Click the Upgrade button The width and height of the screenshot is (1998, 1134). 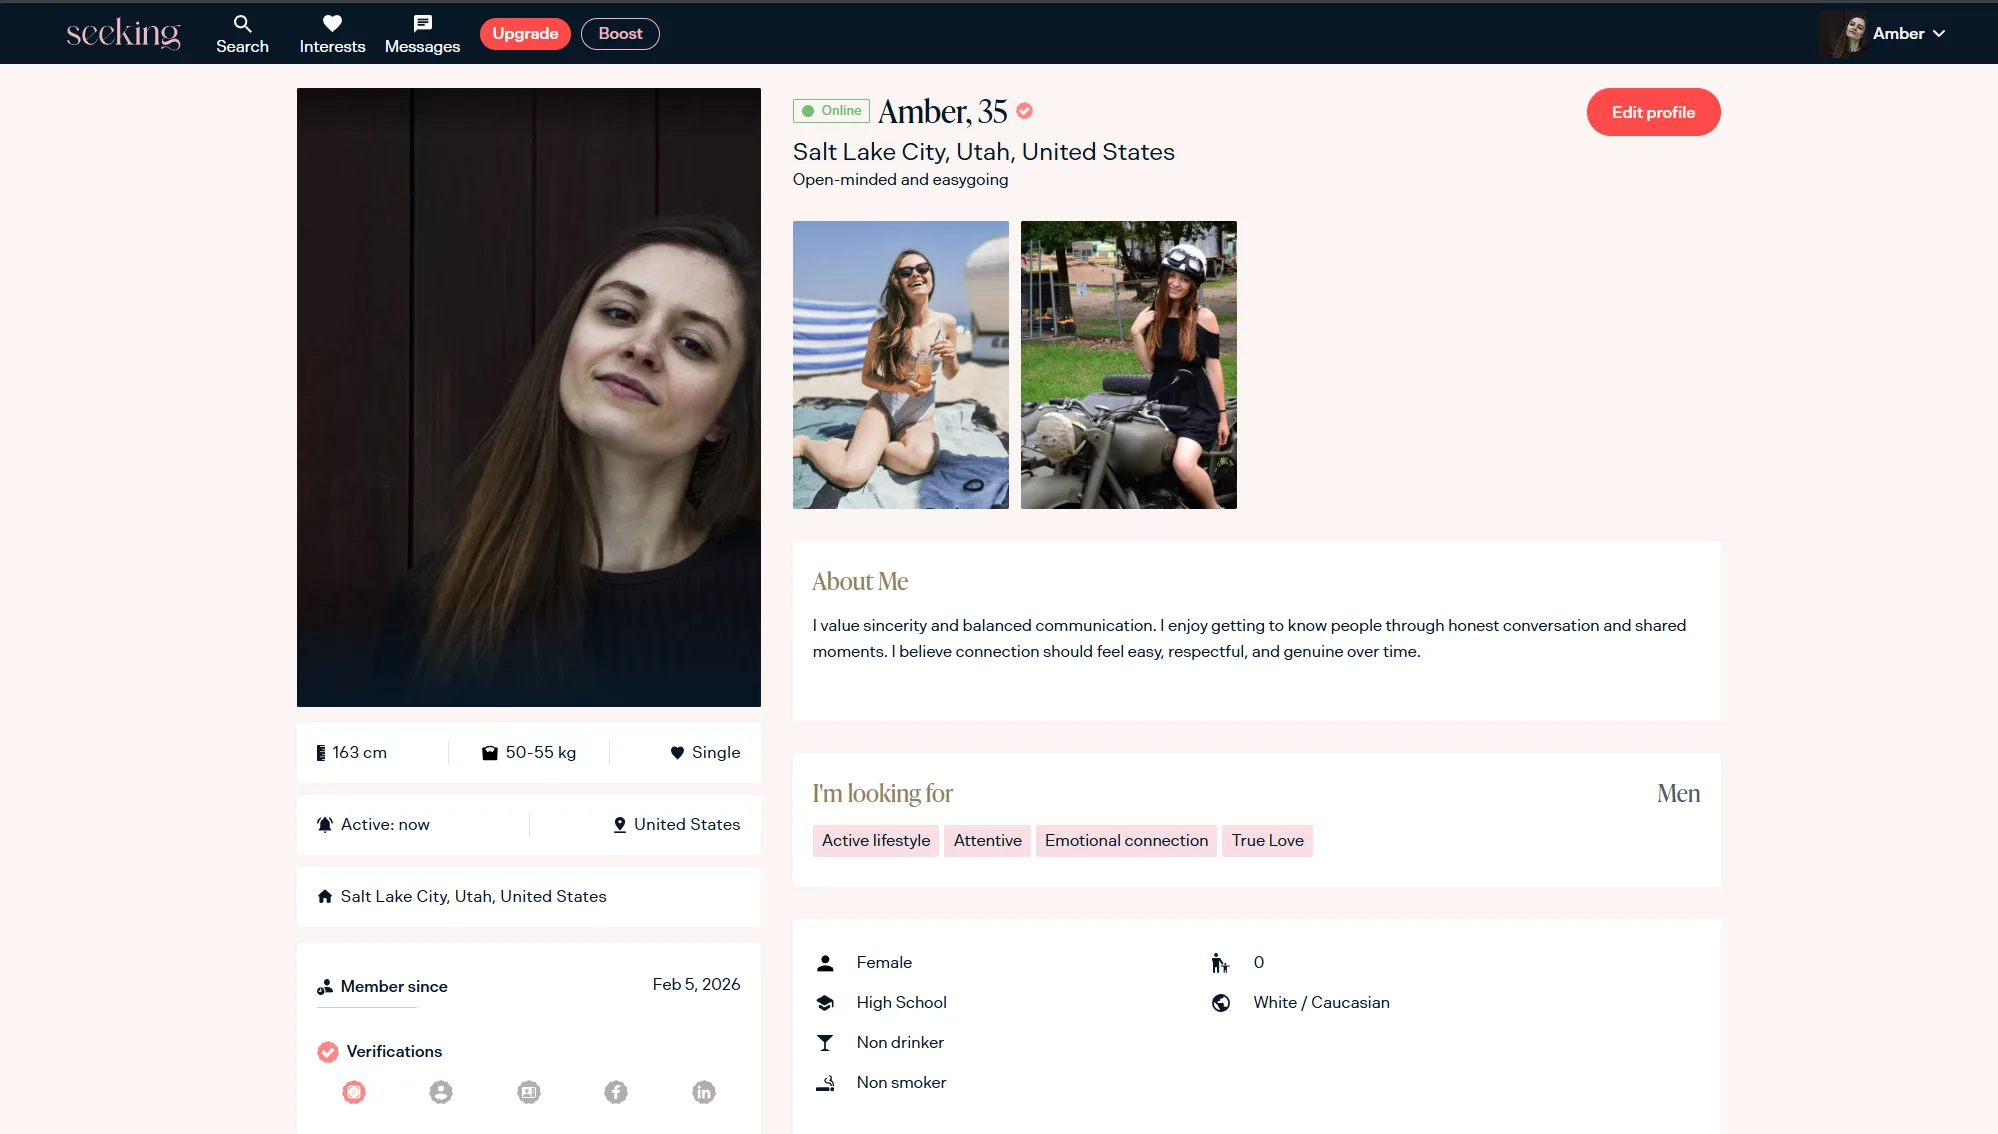[x=525, y=34]
